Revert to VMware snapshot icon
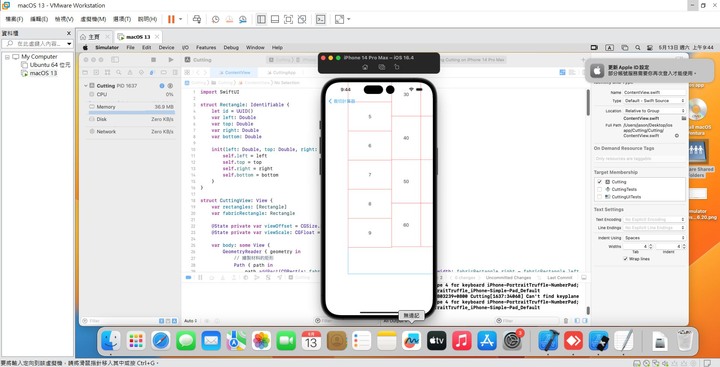Viewport: 720px width, 367px height. [x=229, y=19]
